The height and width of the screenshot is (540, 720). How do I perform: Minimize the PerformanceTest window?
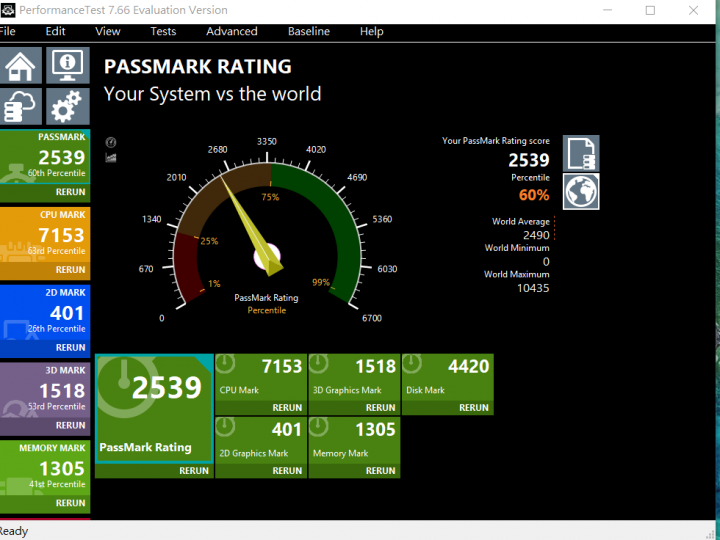(x=608, y=10)
